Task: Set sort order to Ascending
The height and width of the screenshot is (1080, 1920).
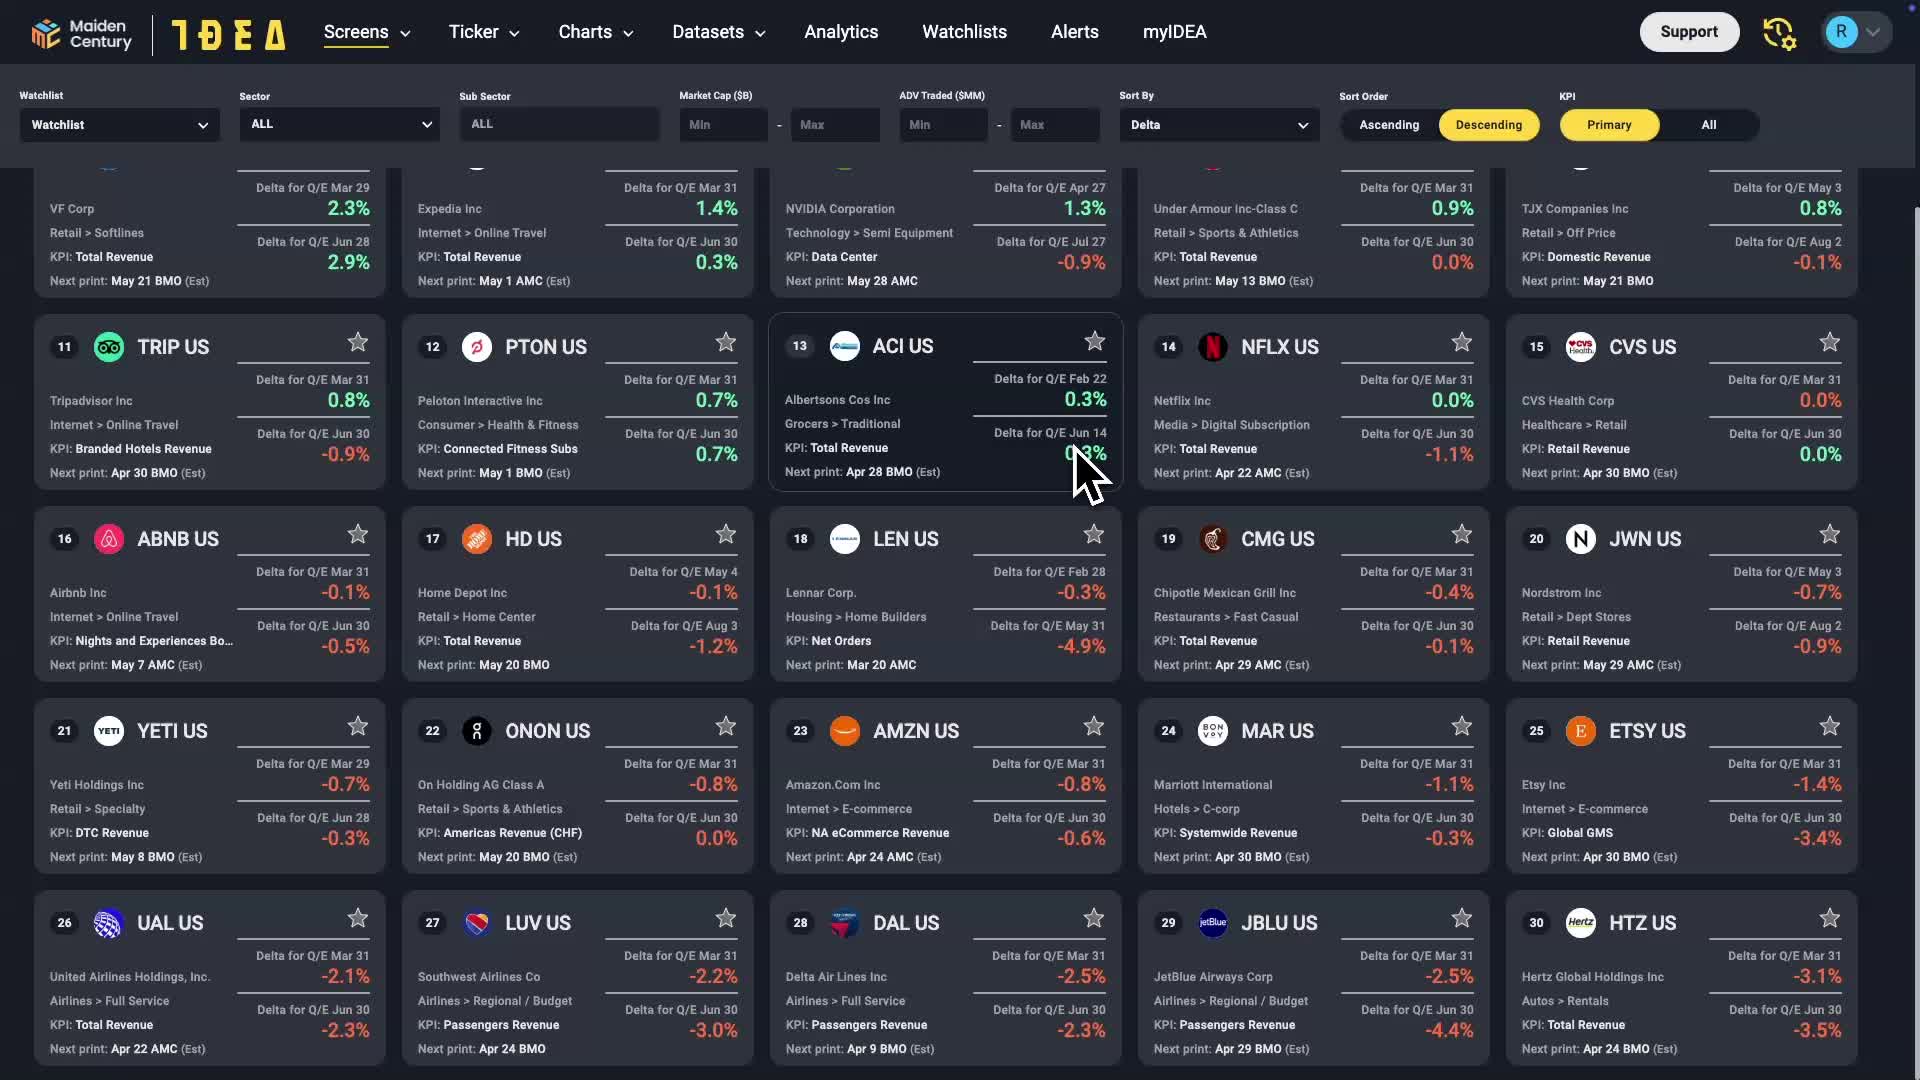Action: (1389, 125)
